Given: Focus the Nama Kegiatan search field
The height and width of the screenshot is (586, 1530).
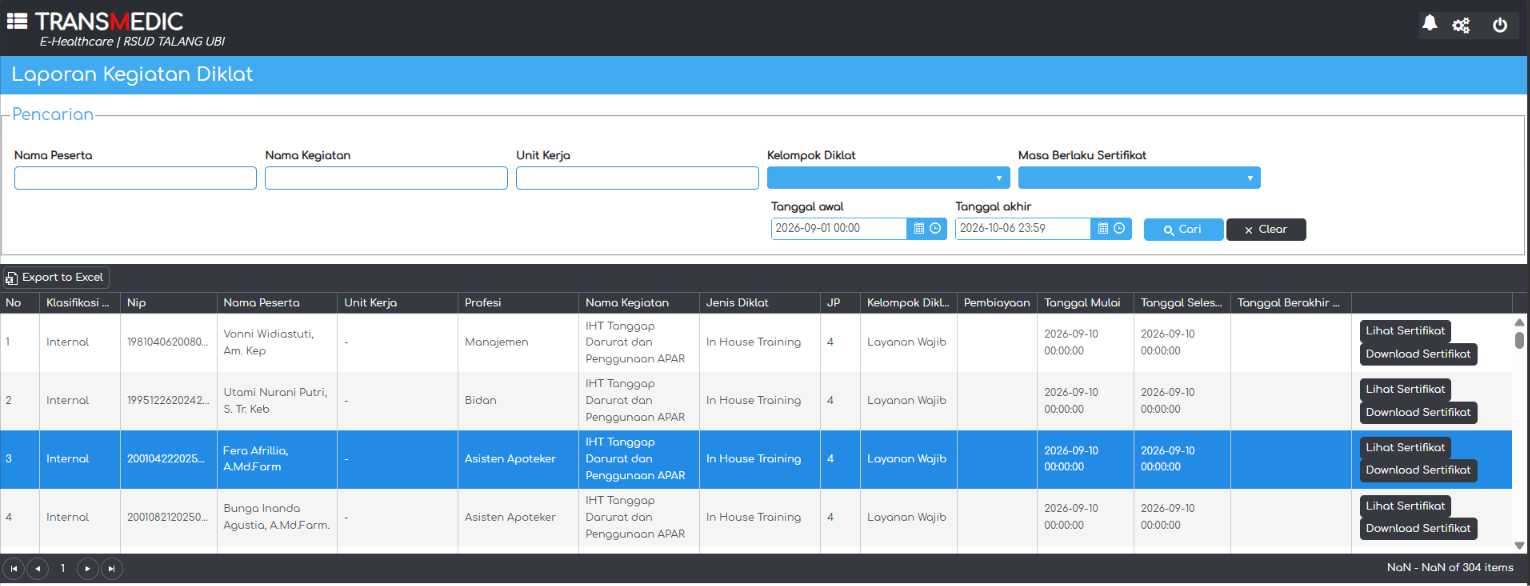Looking at the screenshot, I should pyautogui.click(x=386, y=178).
